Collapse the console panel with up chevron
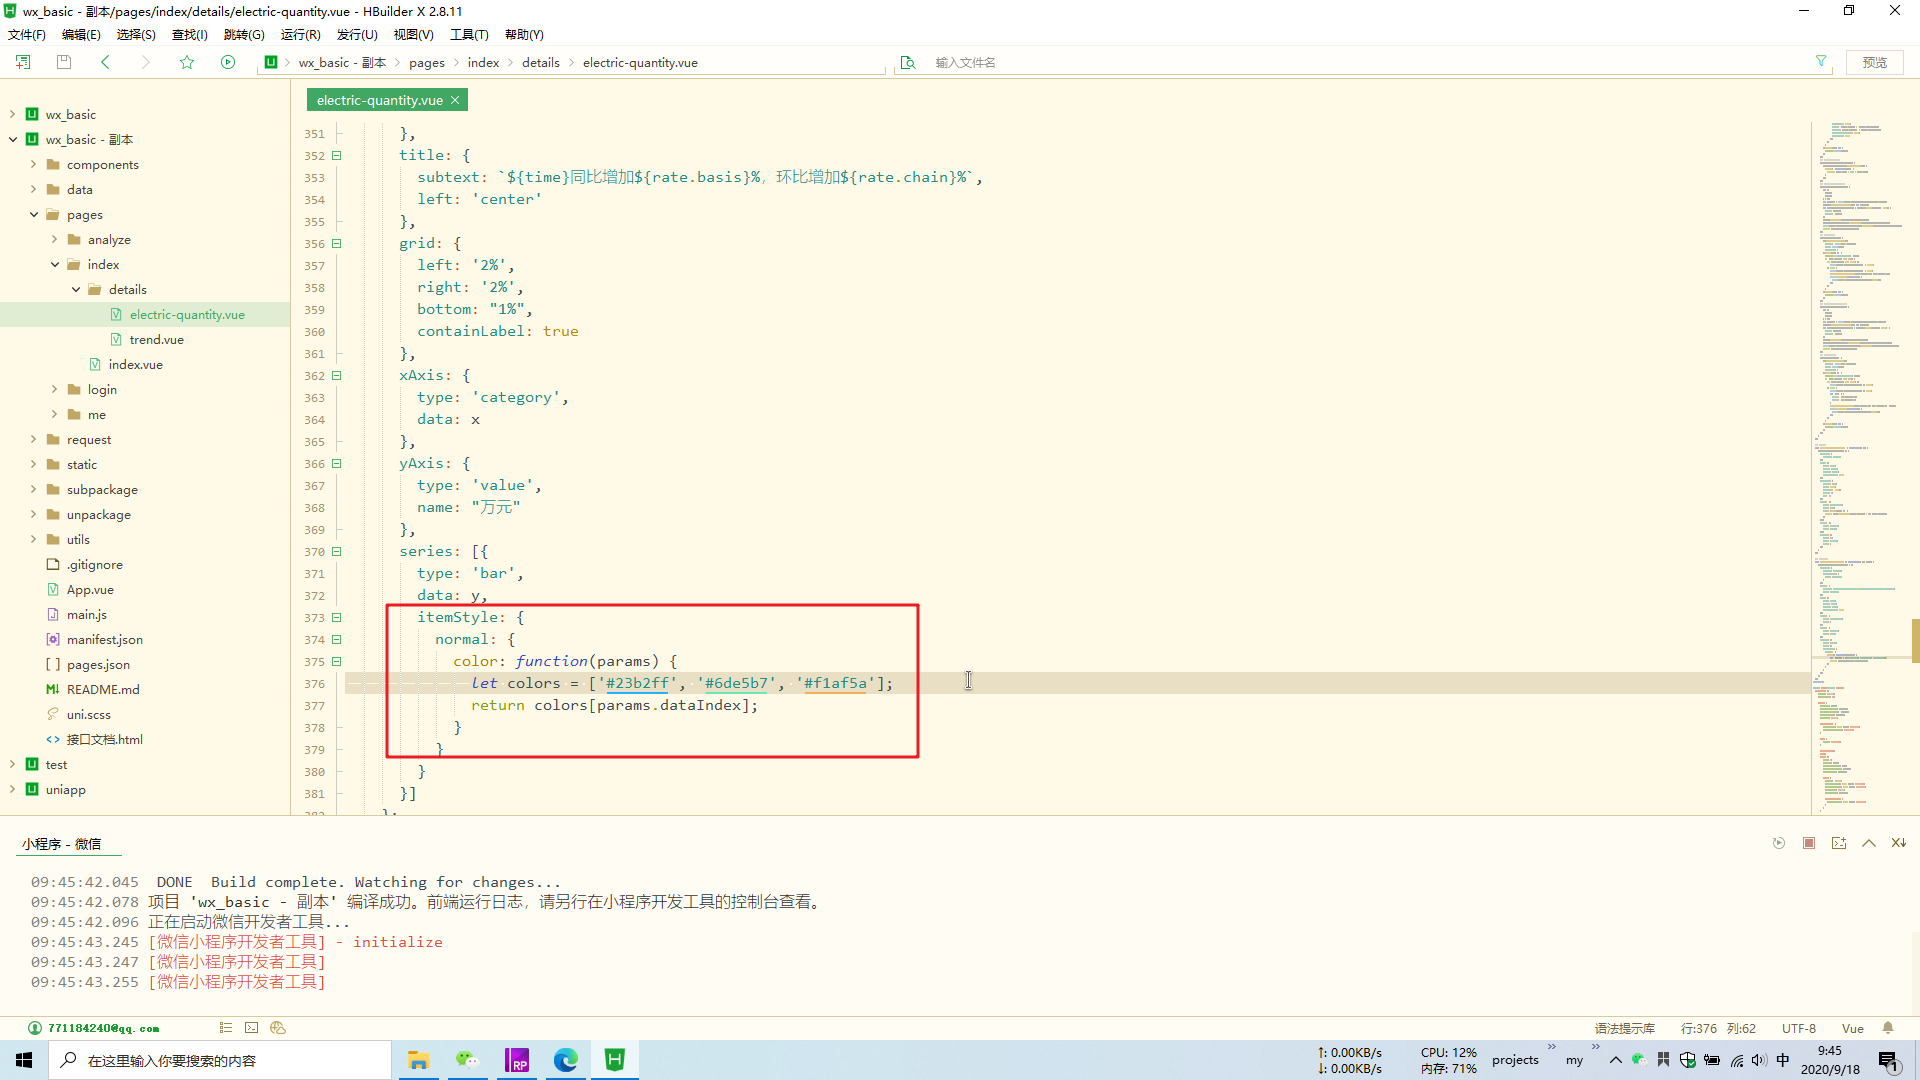The width and height of the screenshot is (1920, 1080). pyautogui.click(x=1869, y=843)
